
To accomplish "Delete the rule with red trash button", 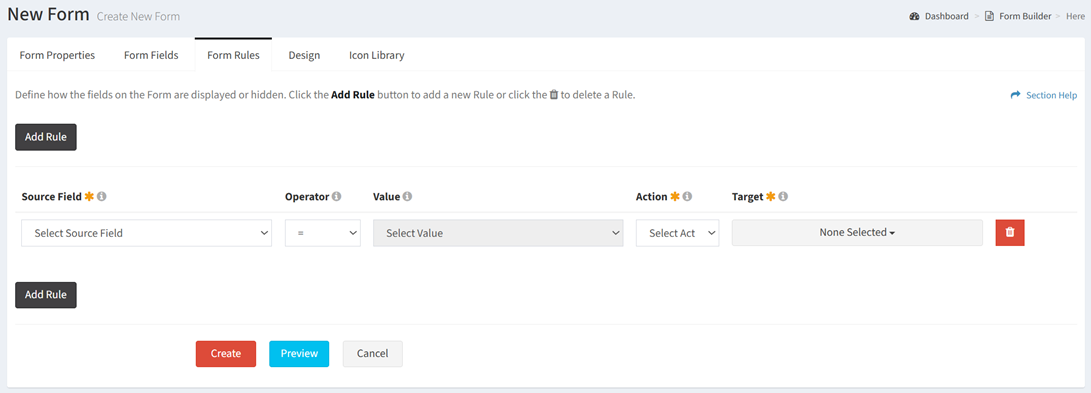I will tap(1010, 233).
